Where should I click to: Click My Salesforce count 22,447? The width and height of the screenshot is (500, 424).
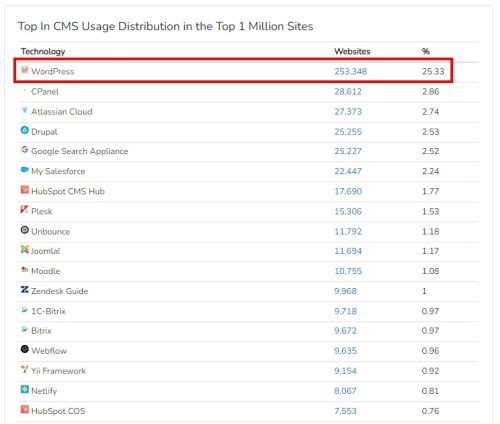(x=348, y=171)
